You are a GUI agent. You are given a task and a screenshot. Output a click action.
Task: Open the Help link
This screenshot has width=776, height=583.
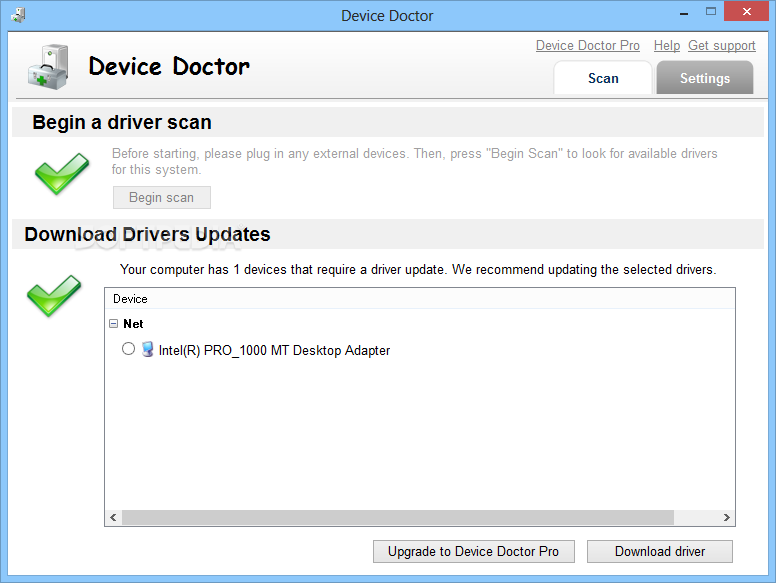[667, 46]
